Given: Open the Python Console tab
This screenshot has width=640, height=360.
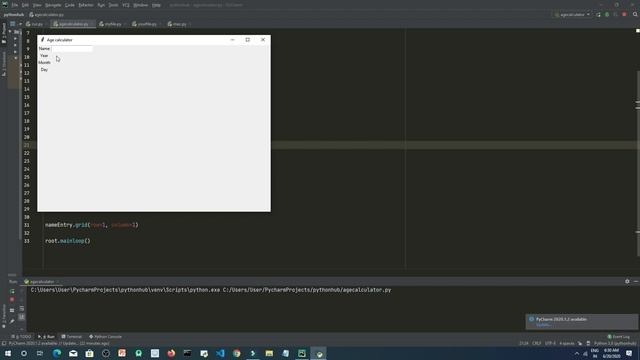Looking at the screenshot, I should (105, 337).
